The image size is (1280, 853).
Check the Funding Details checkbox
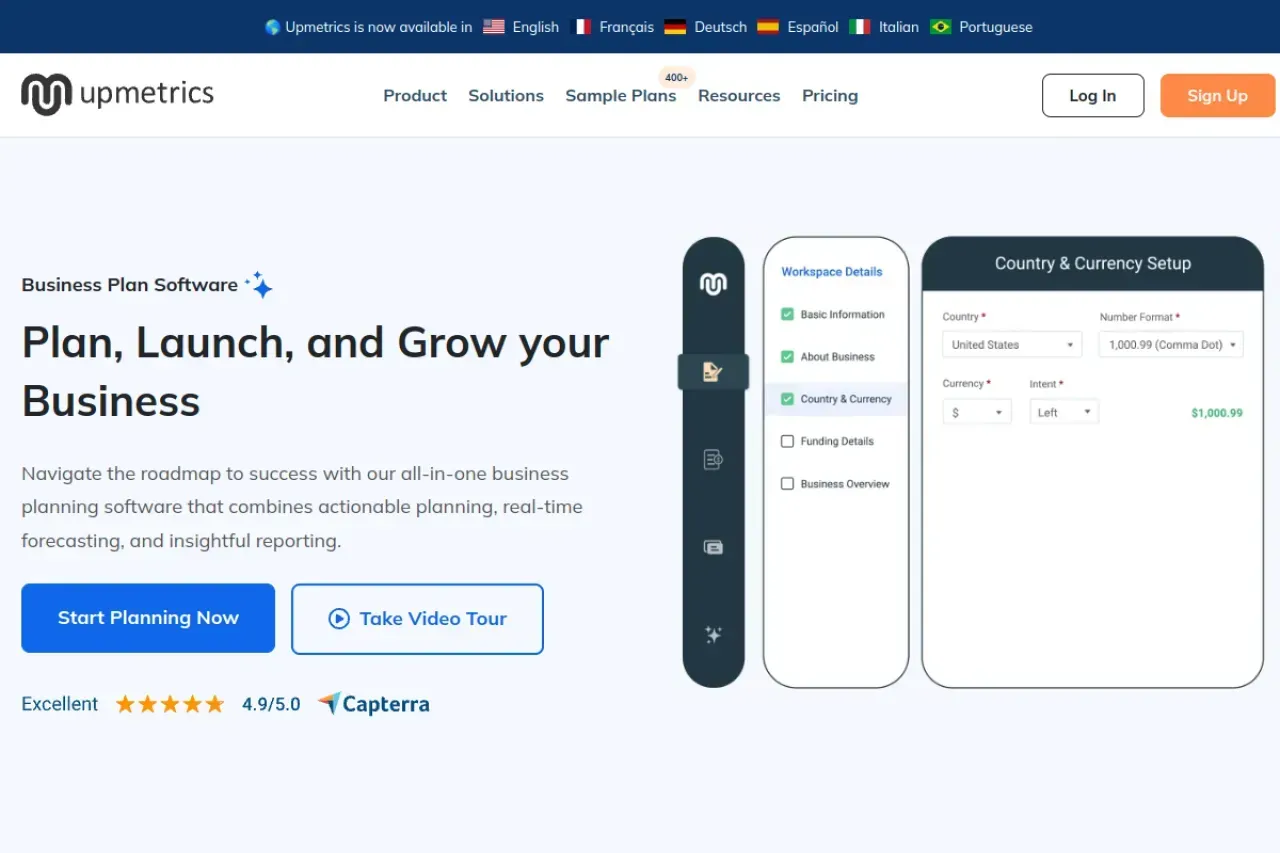click(x=787, y=441)
